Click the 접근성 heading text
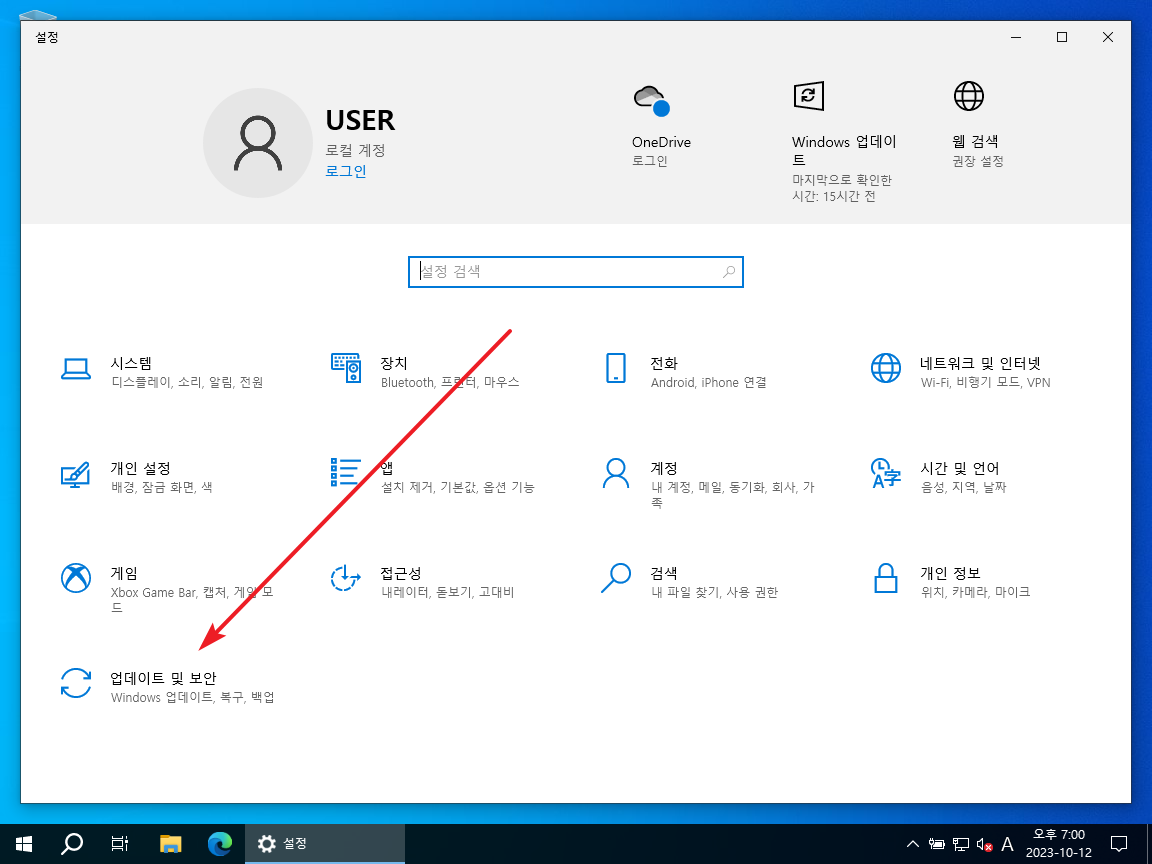 pos(400,573)
